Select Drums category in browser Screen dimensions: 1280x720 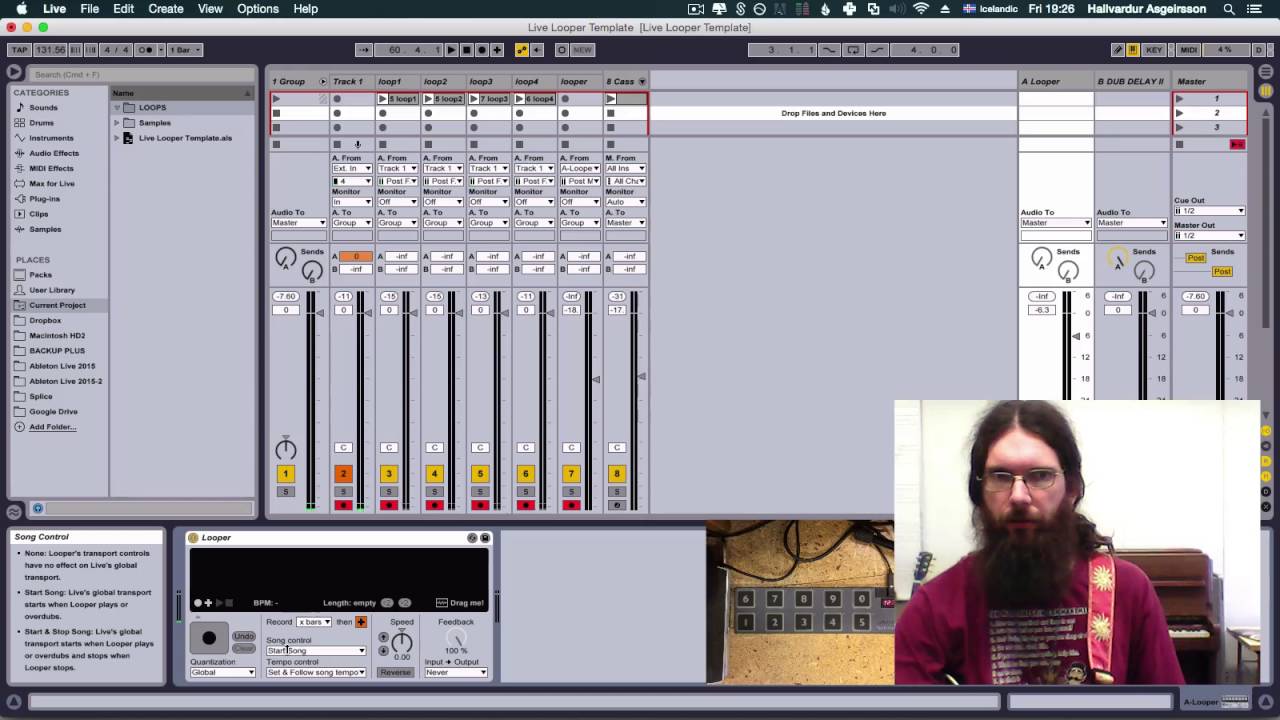pyautogui.click(x=42, y=123)
